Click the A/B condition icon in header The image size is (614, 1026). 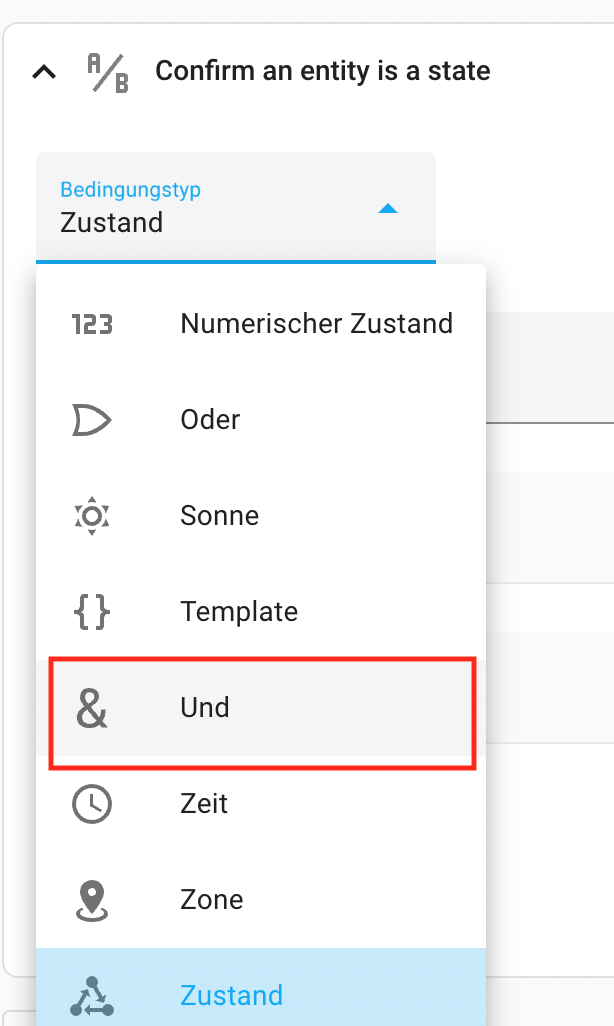tap(108, 73)
